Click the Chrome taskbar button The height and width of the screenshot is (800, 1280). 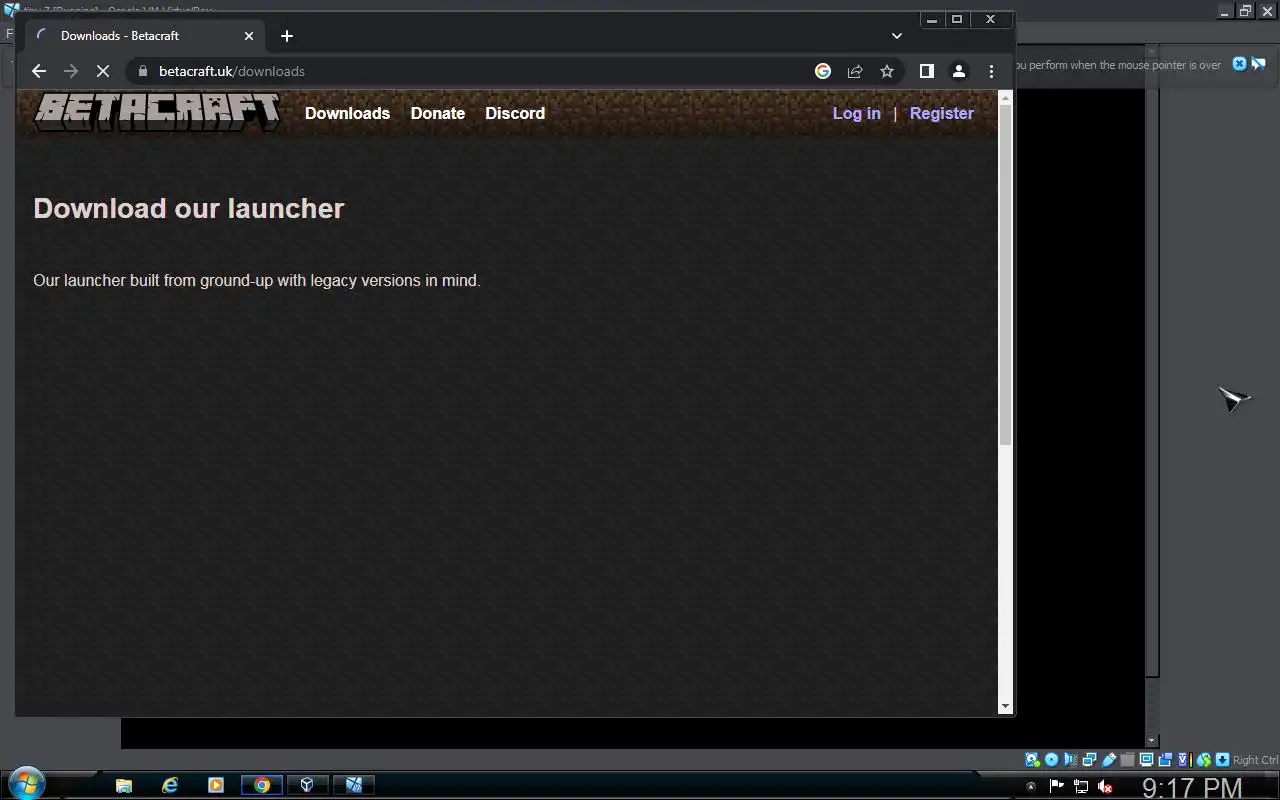262,785
